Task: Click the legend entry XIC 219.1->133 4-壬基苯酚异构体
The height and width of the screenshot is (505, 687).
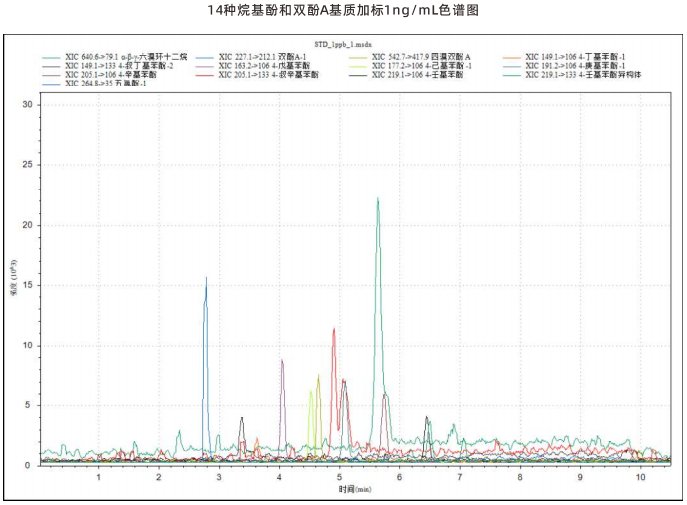Action: 572,74
